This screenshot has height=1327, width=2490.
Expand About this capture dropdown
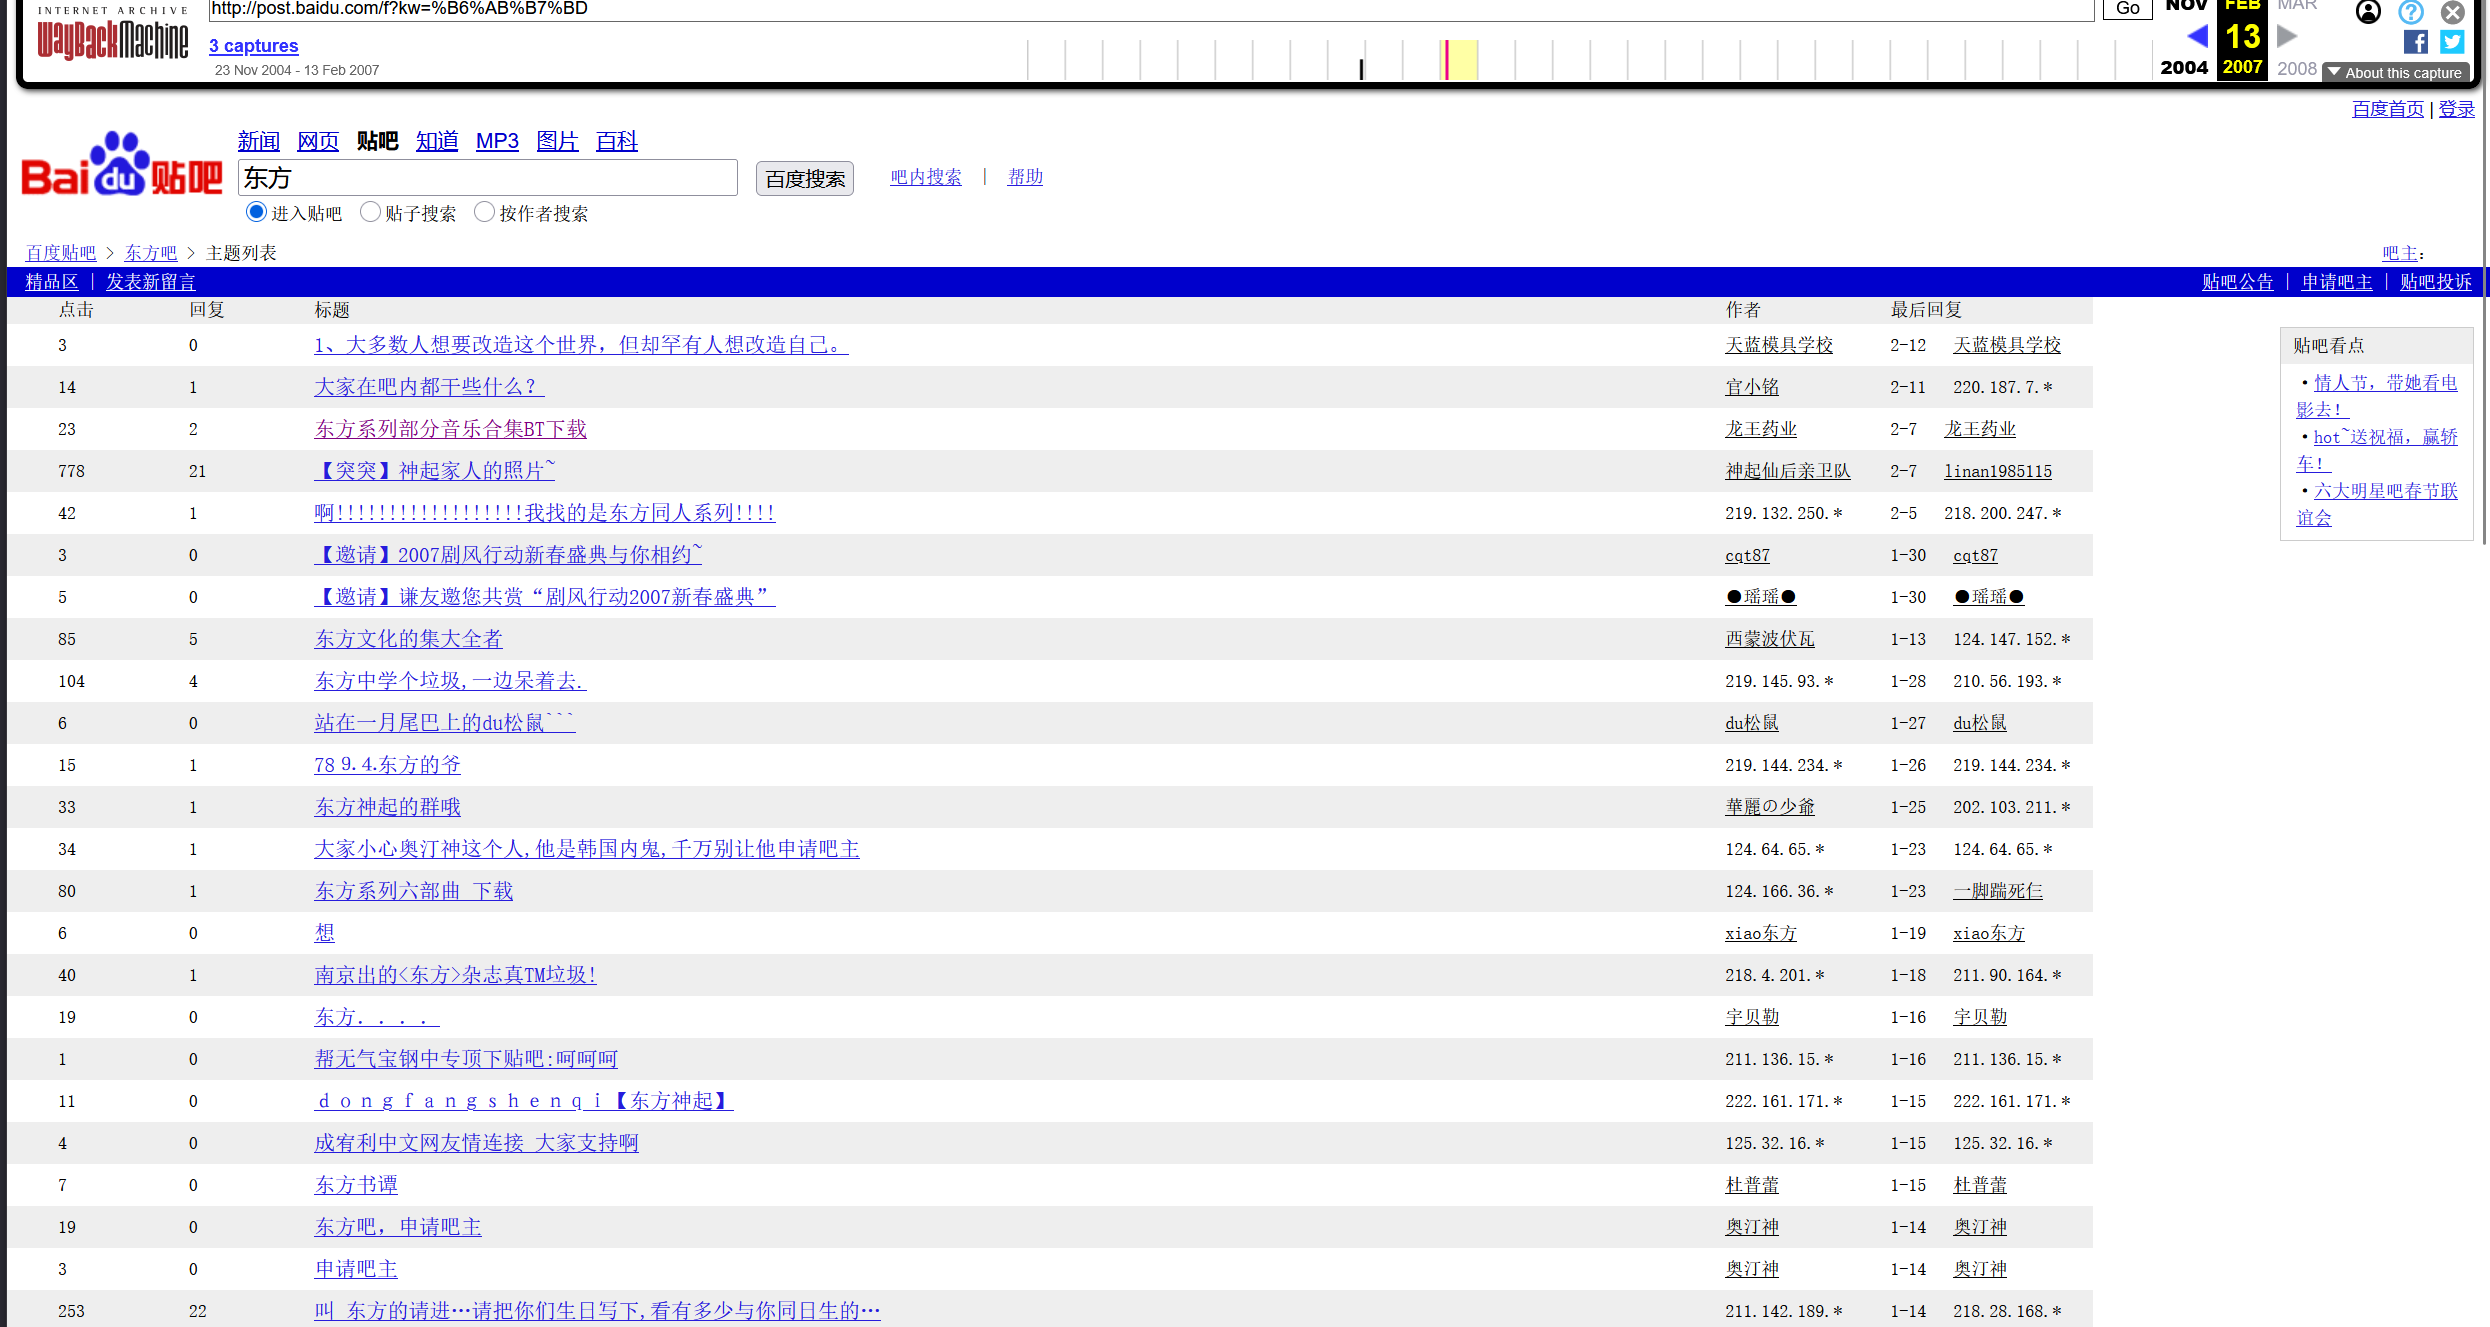click(2396, 72)
